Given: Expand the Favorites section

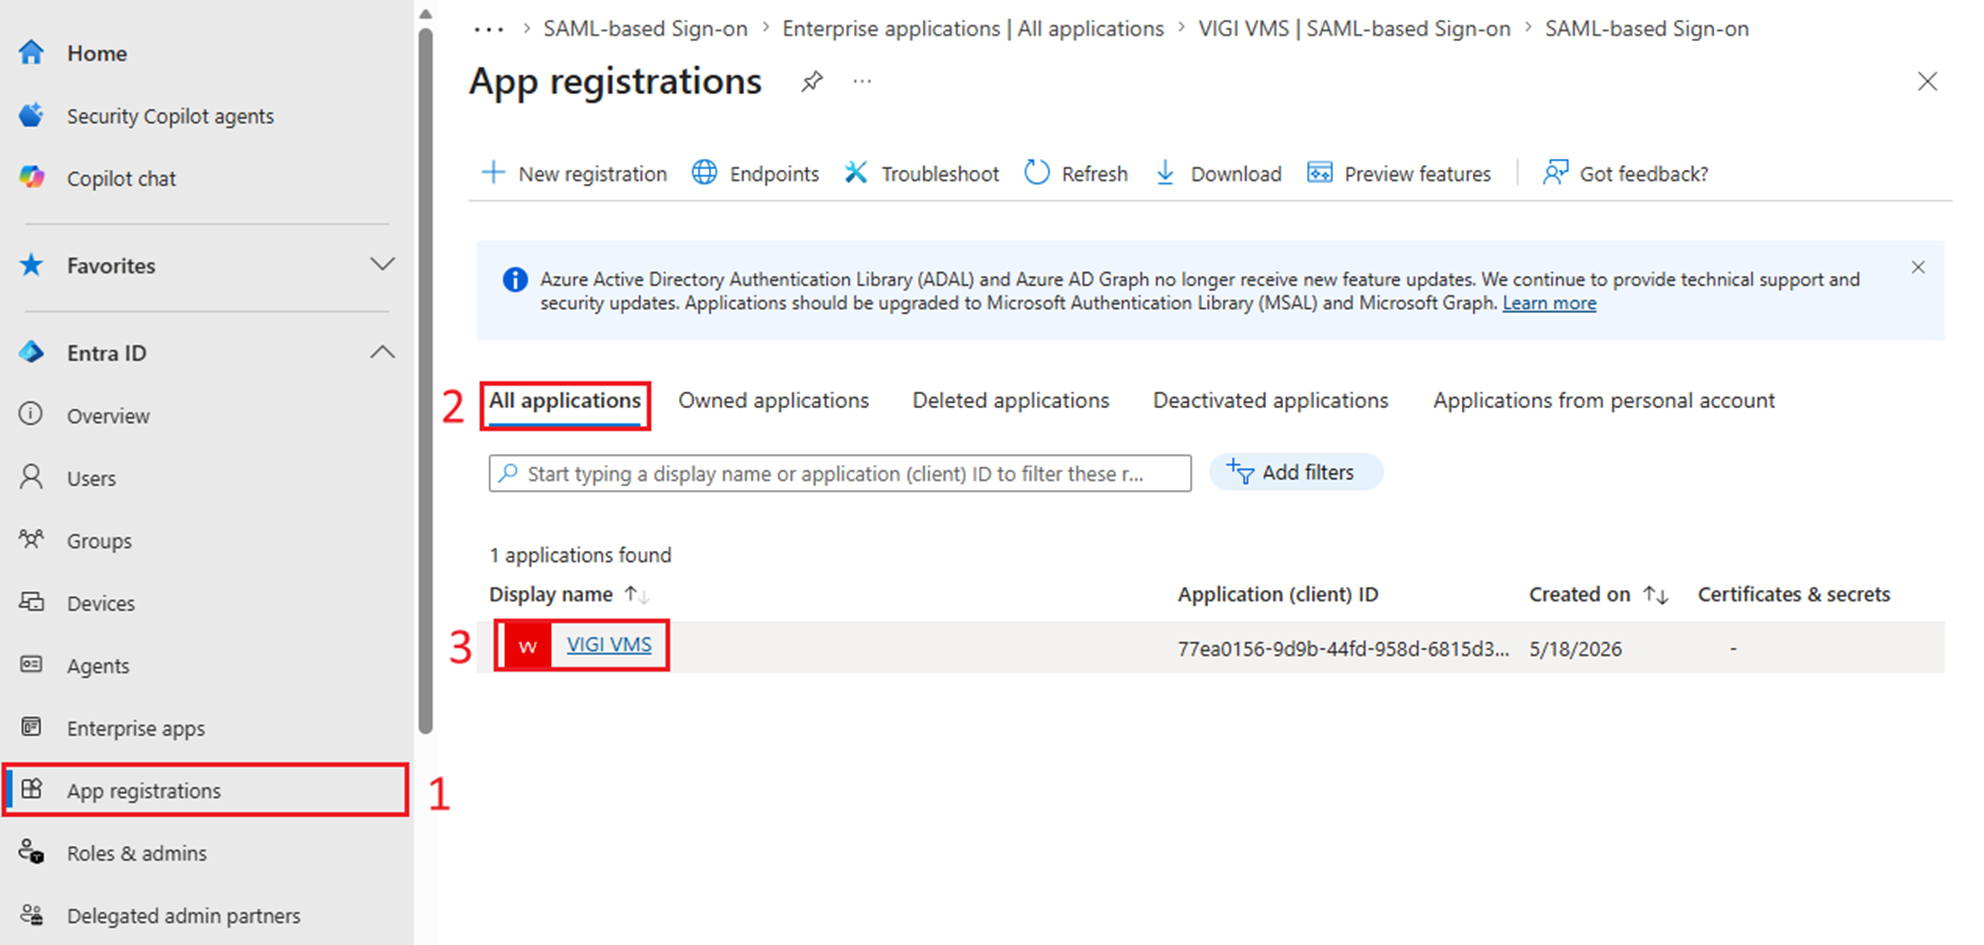Looking at the screenshot, I should pos(382,265).
